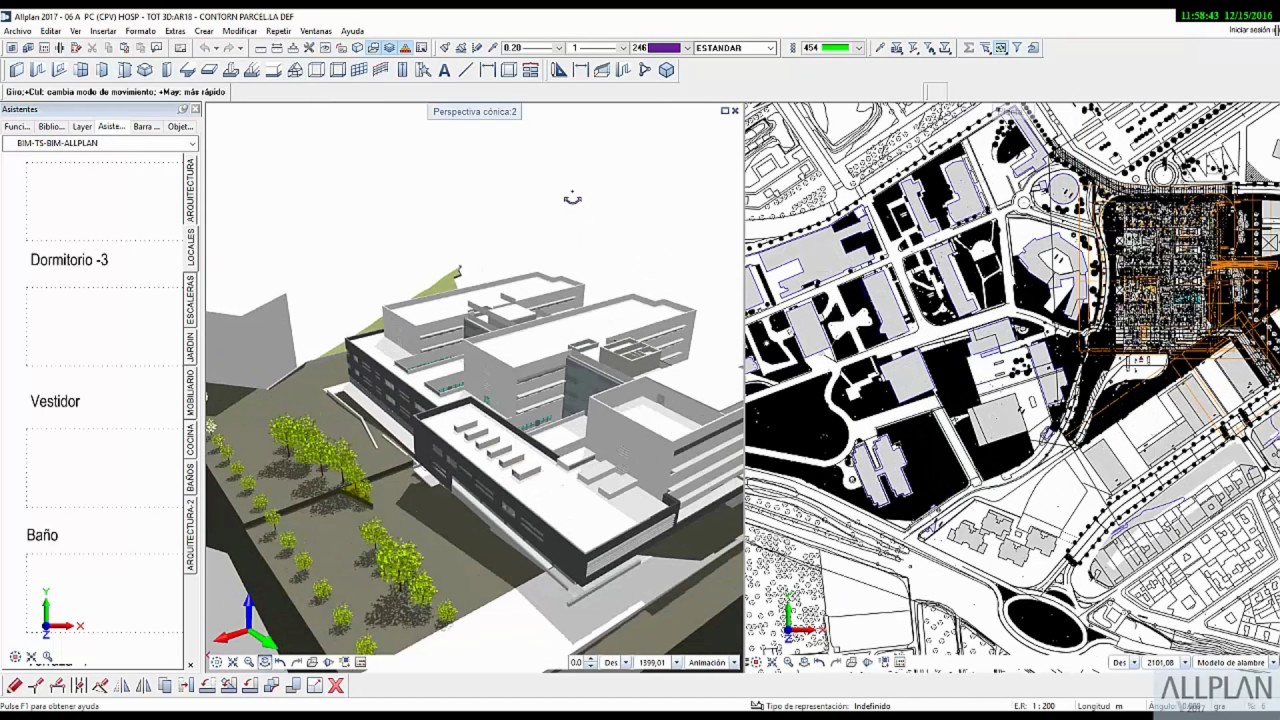Click the highlighted navigation mode icon in perspective viewport
This screenshot has width=1280, height=720.
tap(265, 662)
